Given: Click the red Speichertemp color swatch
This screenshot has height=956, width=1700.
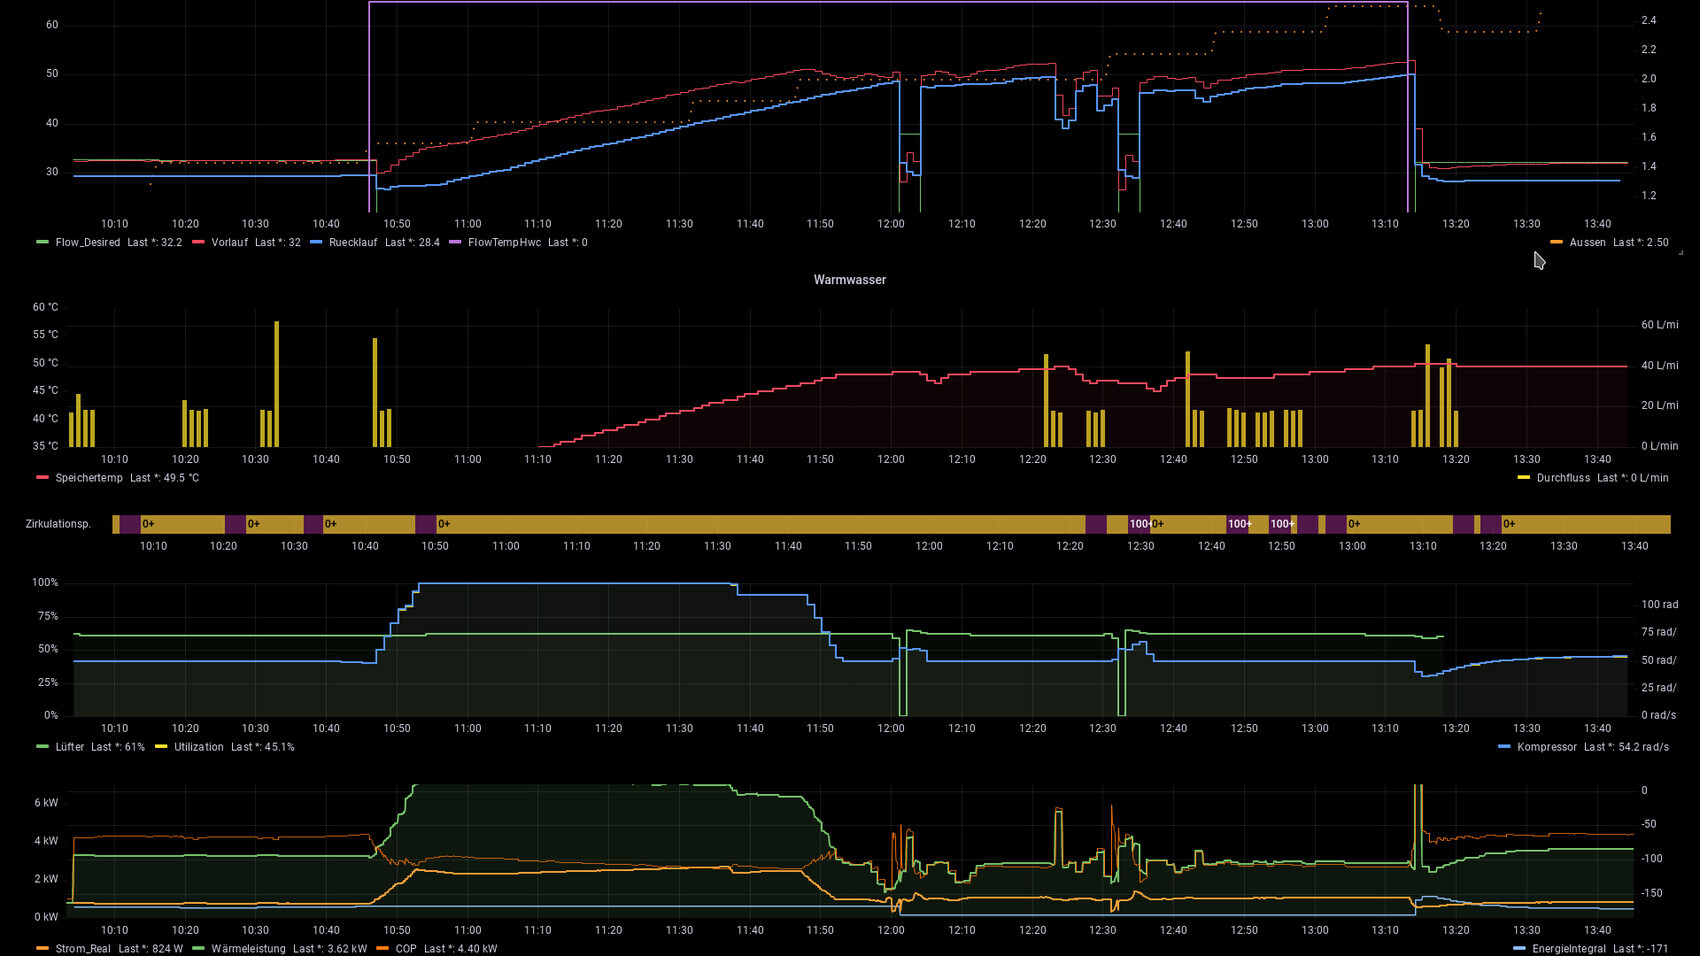Looking at the screenshot, I should tap(42, 478).
